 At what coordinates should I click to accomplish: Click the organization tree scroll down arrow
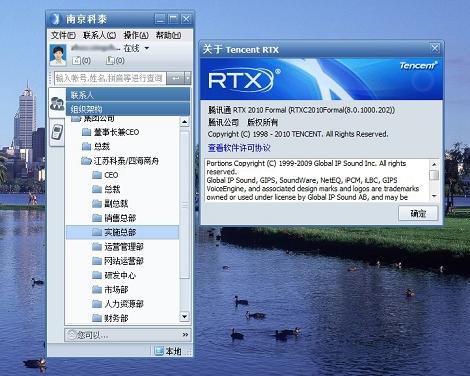pyautogui.click(x=185, y=317)
